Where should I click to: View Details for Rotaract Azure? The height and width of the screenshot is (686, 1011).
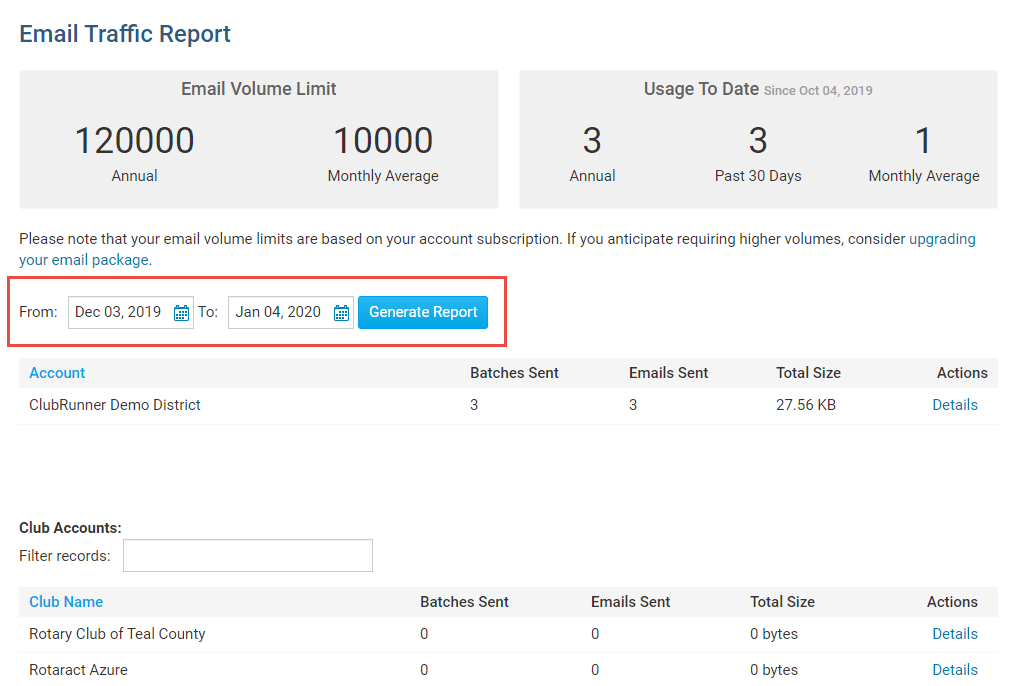[x=954, y=670]
